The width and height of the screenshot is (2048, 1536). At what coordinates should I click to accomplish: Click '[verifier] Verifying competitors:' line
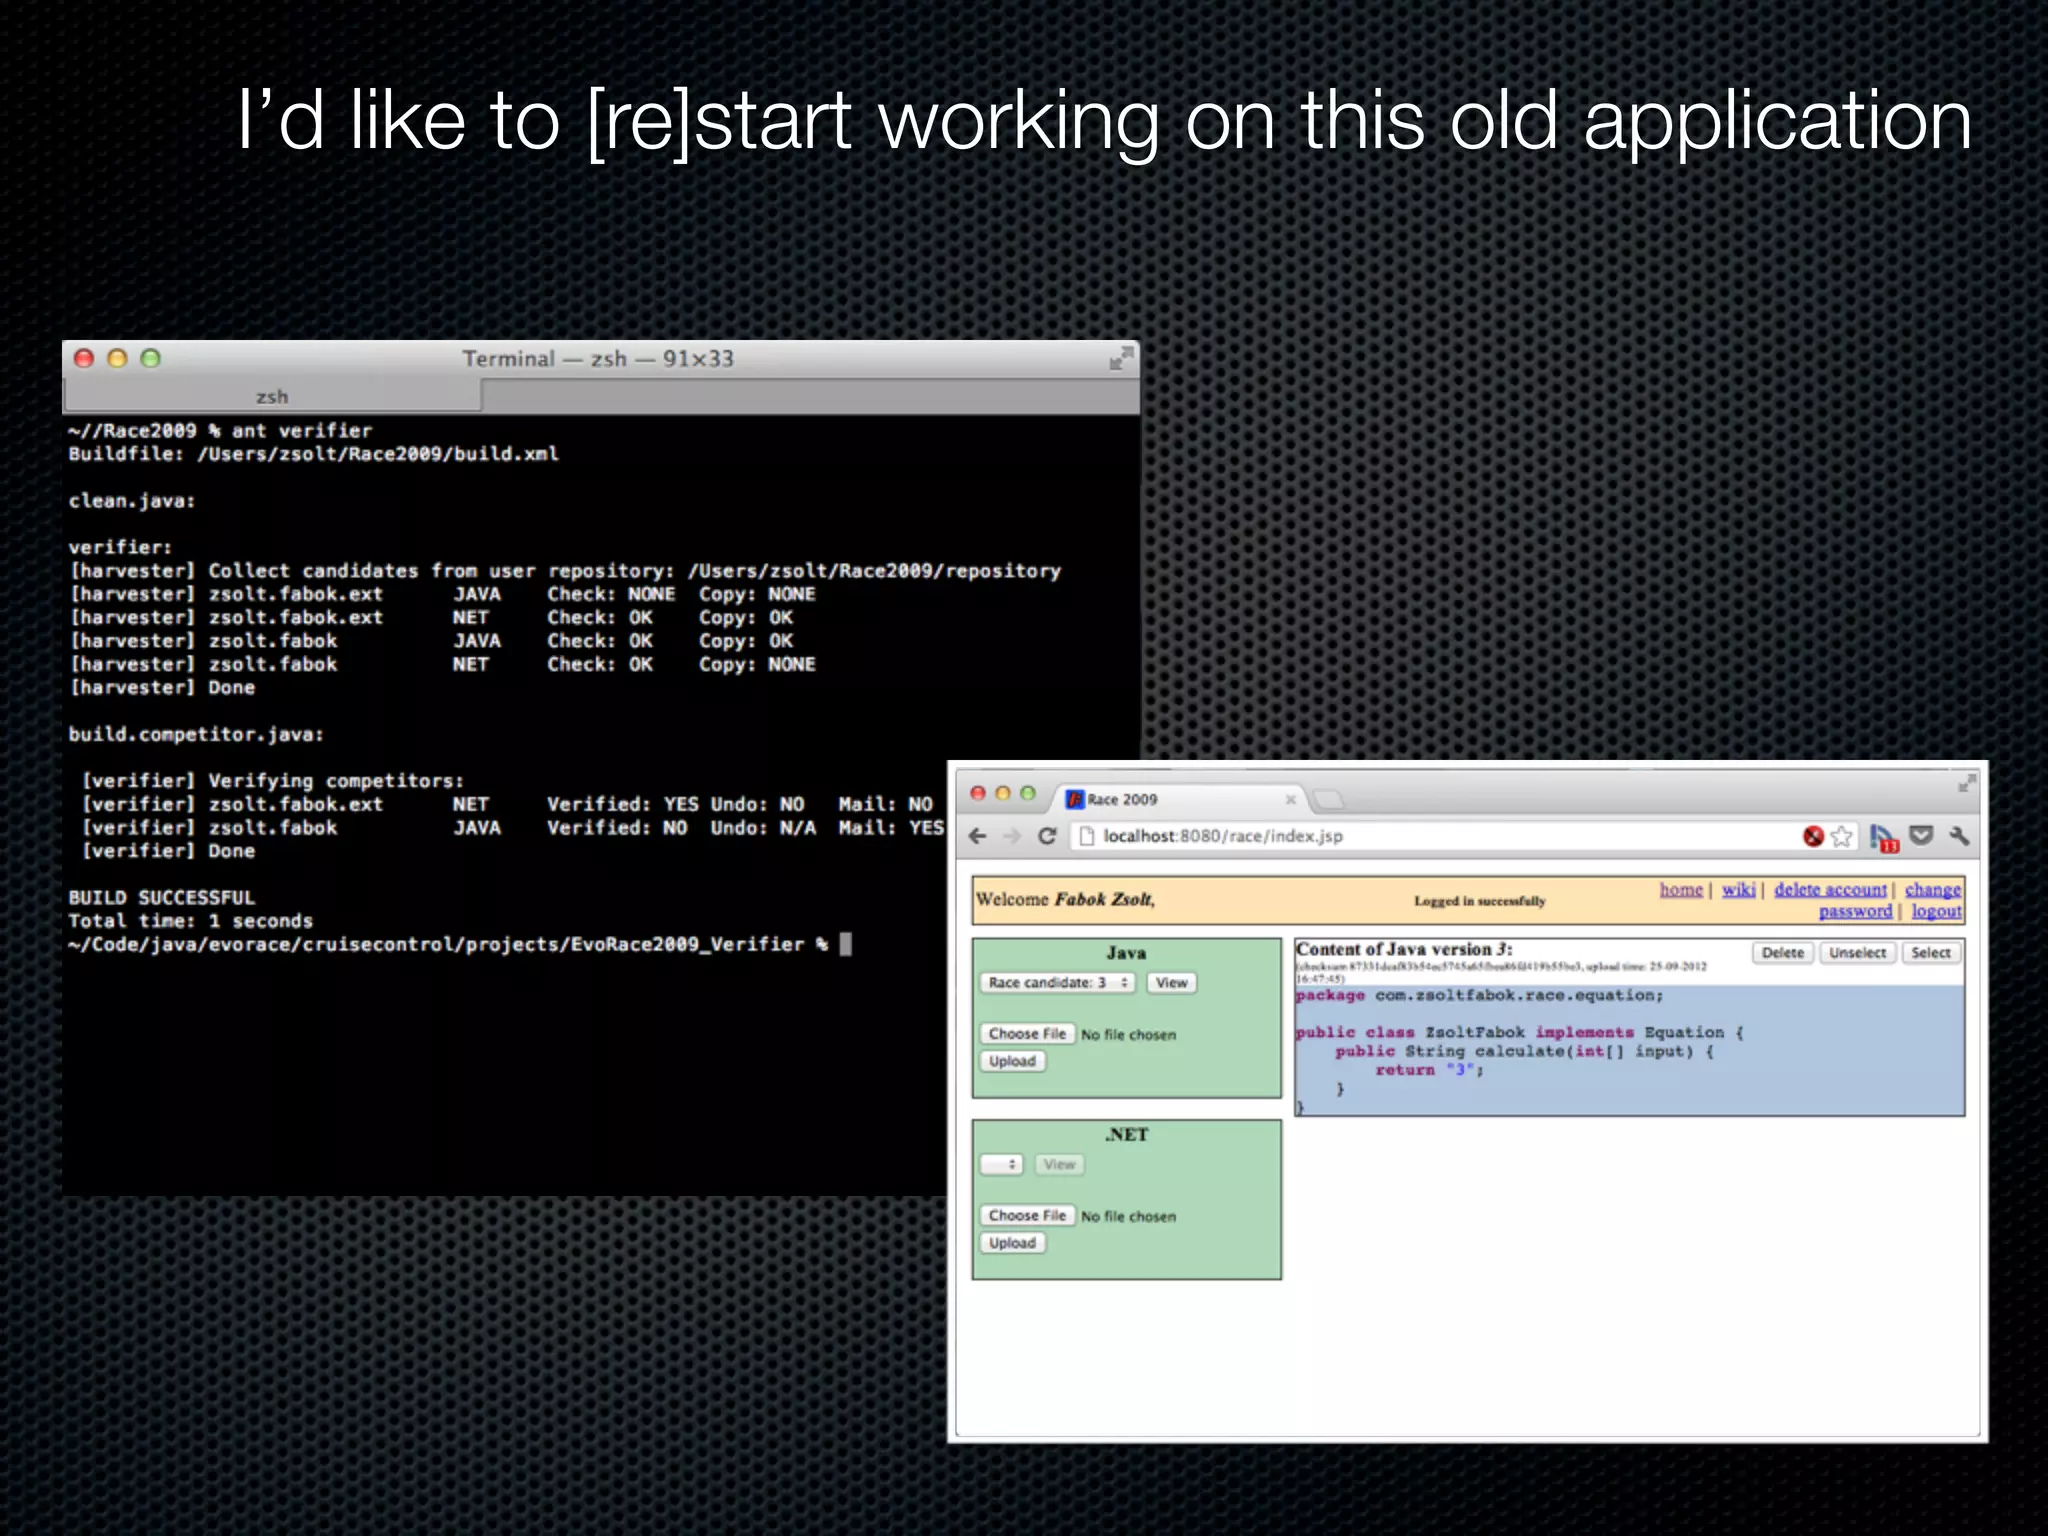point(273,781)
